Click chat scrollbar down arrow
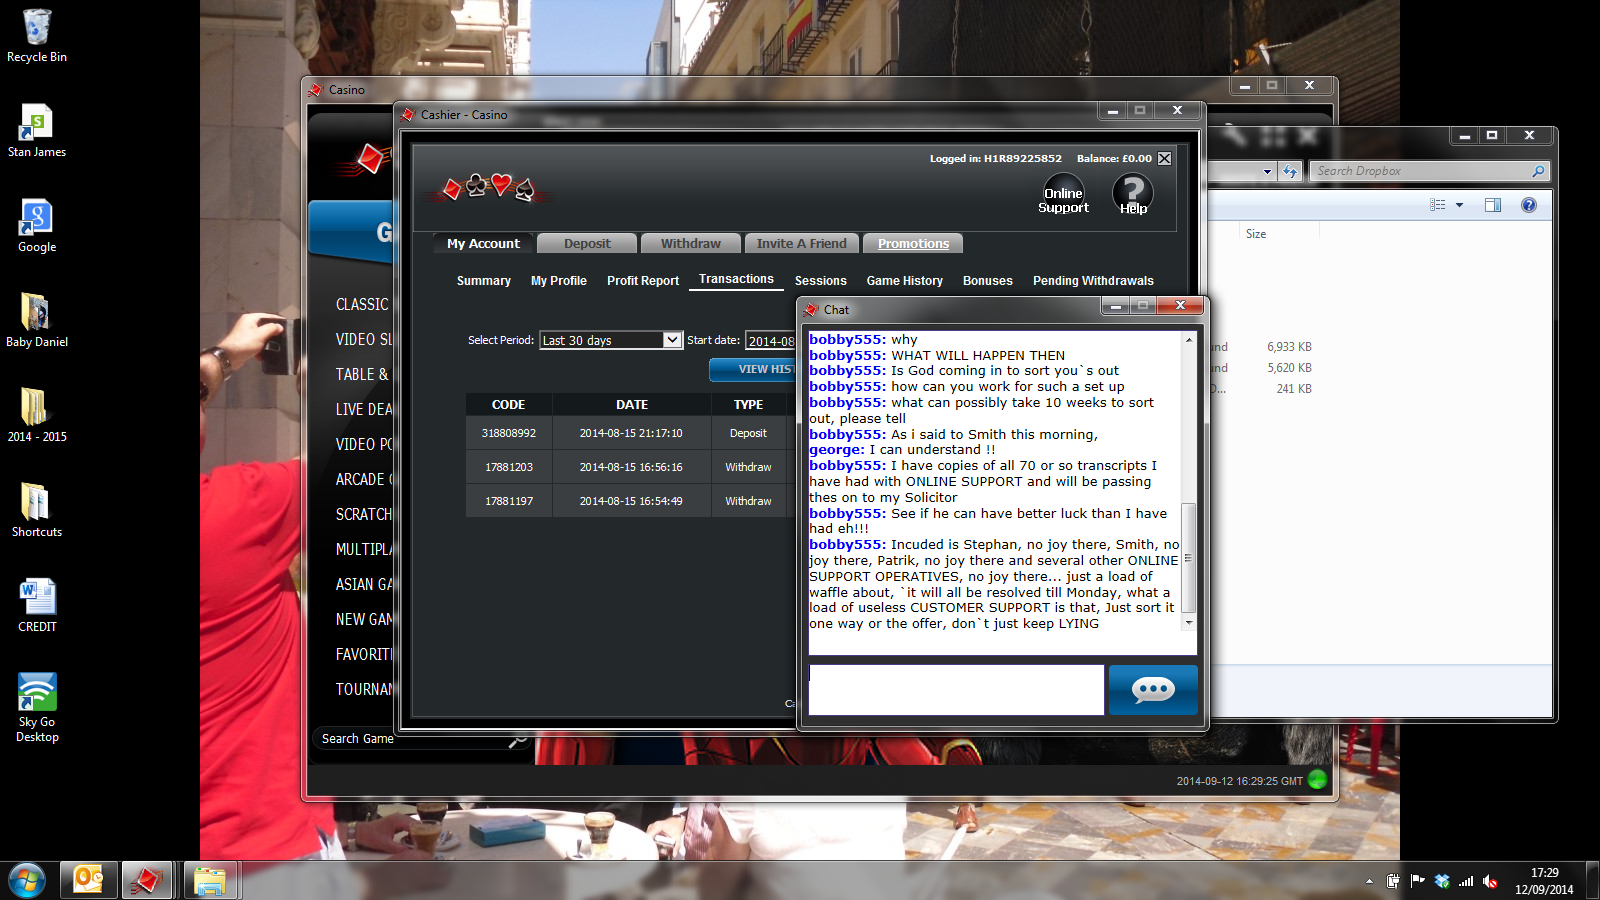The height and width of the screenshot is (900, 1600). (x=1189, y=623)
